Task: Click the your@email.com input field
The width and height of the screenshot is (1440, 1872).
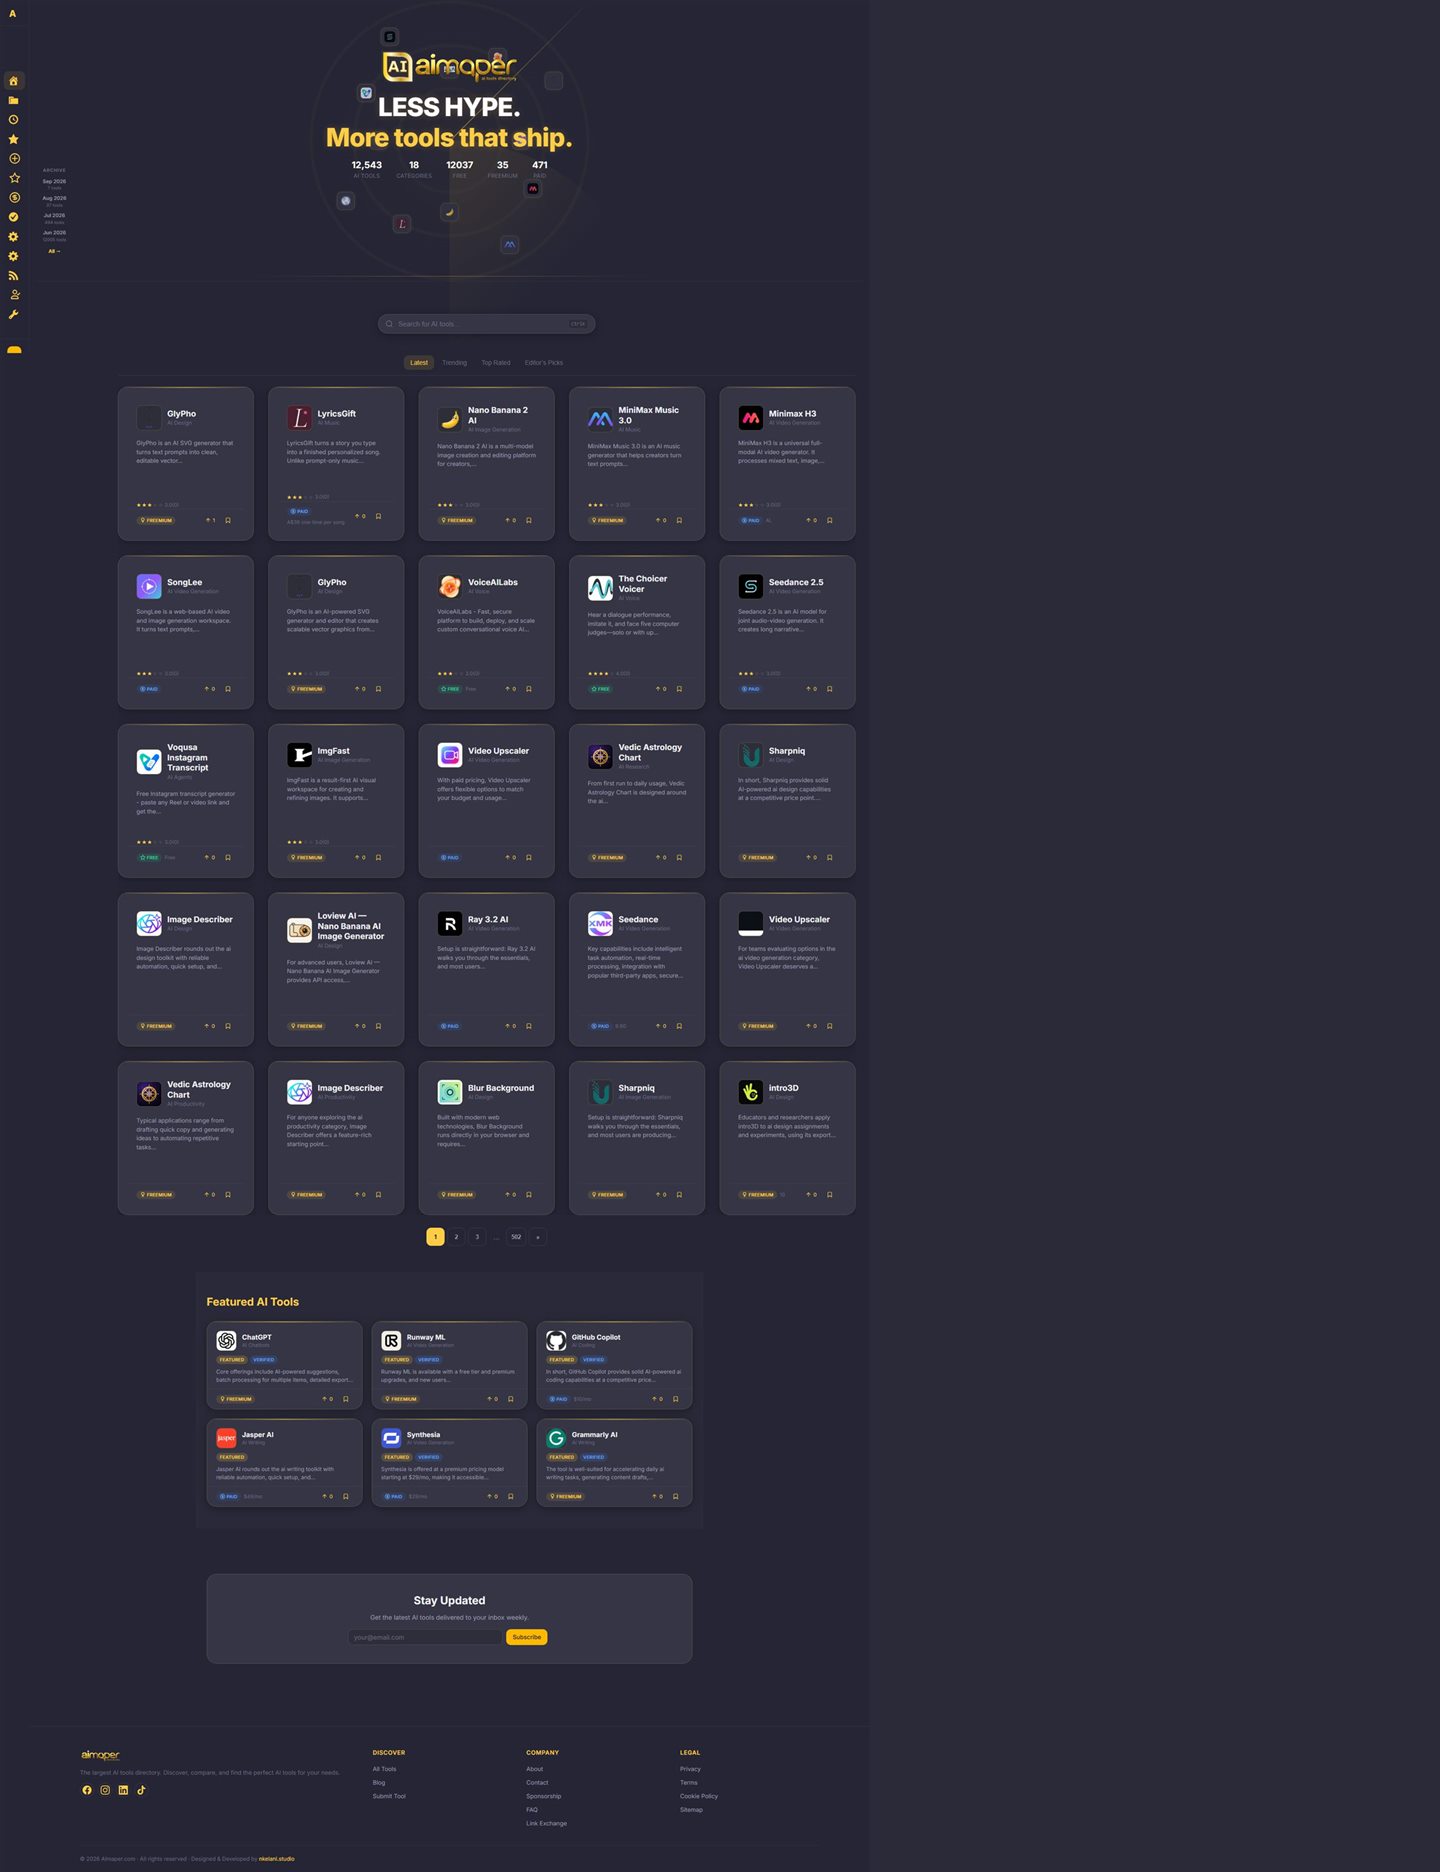Action: coord(425,1637)
